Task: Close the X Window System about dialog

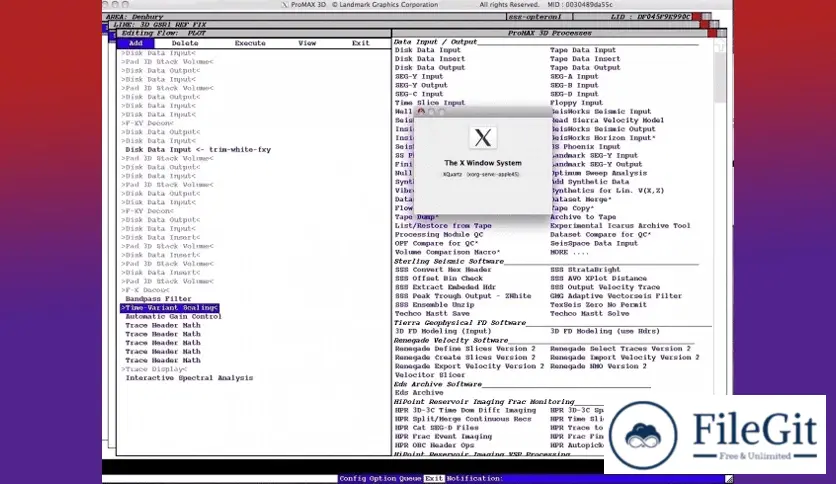Action: coord(421,112)
